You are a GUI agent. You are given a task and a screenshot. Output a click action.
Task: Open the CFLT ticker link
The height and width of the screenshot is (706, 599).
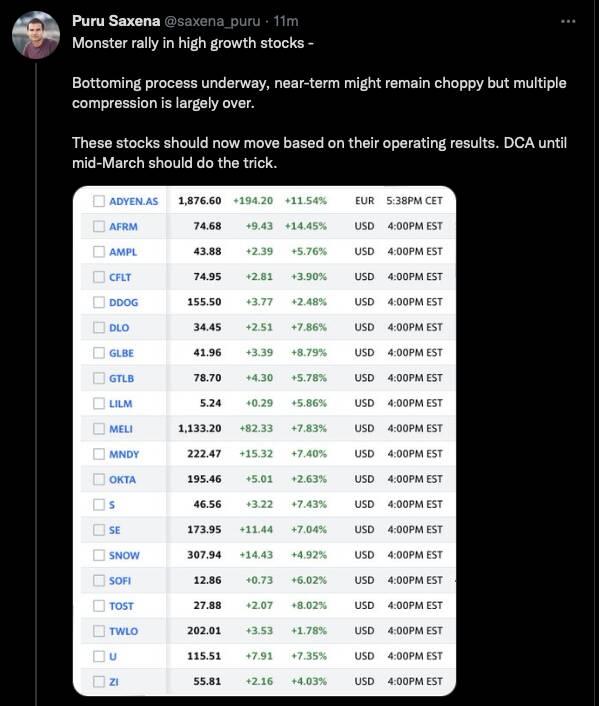pos(120,277)
